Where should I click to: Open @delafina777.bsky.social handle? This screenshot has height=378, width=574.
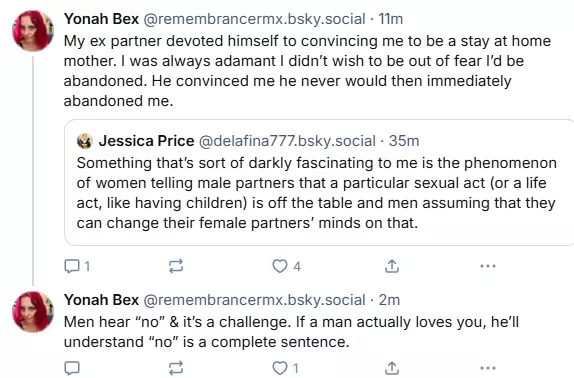coord(287,141)
